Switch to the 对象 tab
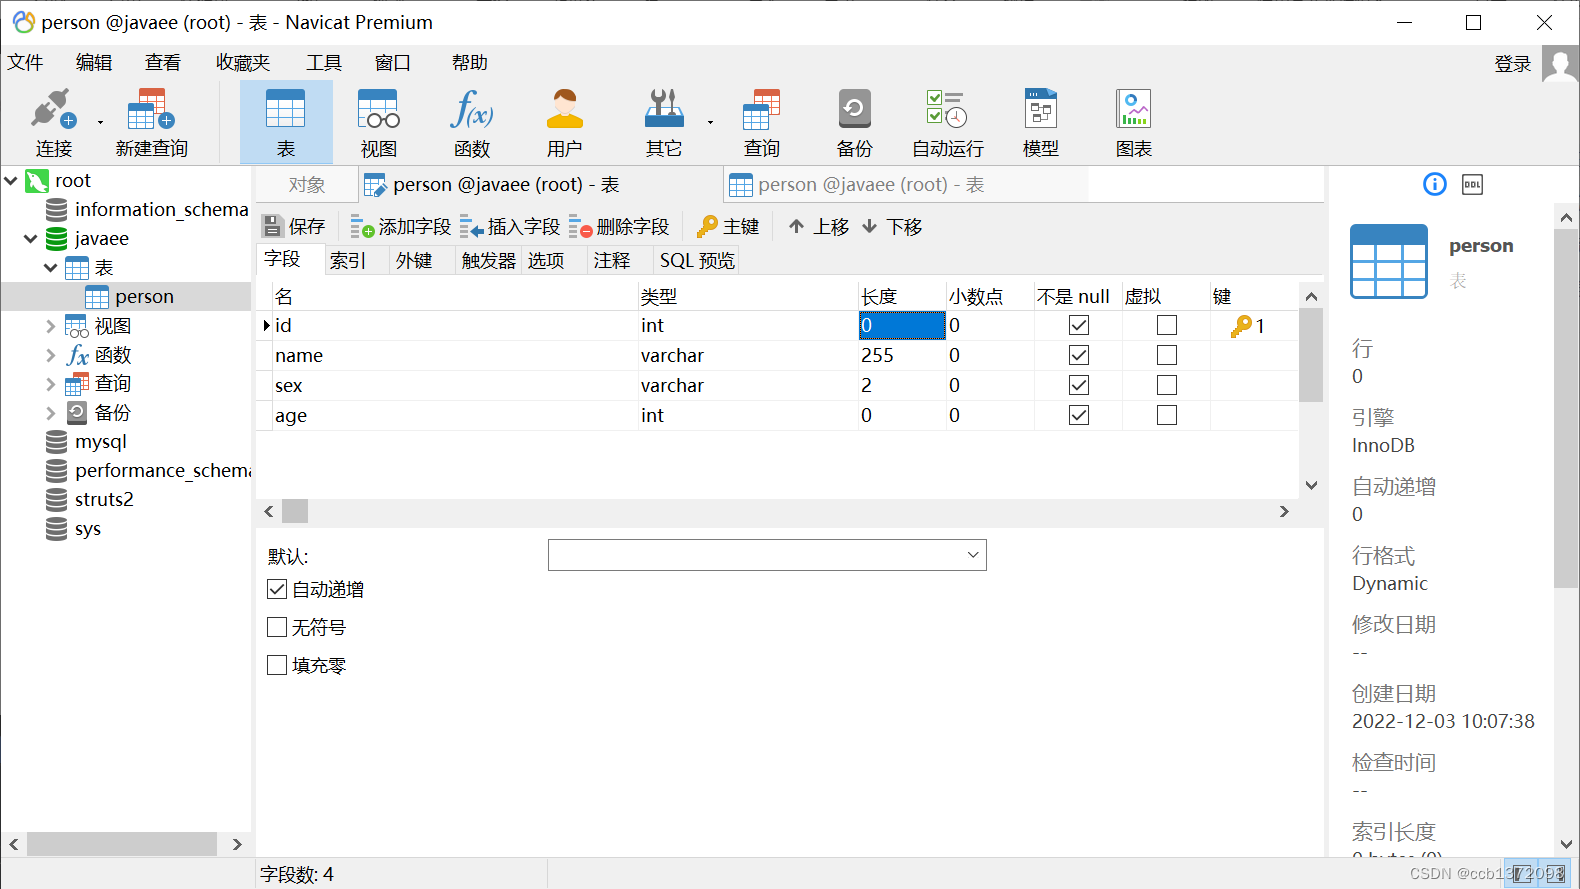 [x=307, y=185]
